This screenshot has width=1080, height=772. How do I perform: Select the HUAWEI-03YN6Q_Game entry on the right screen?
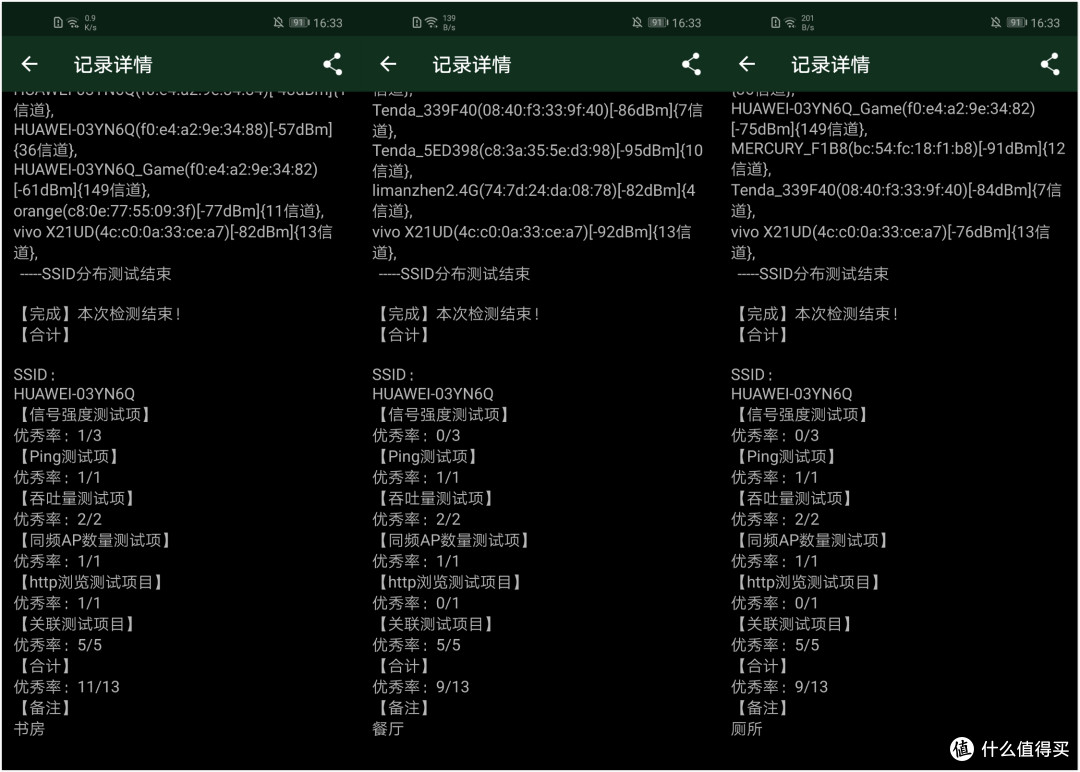pyautogui.click(x=883, y=118)
